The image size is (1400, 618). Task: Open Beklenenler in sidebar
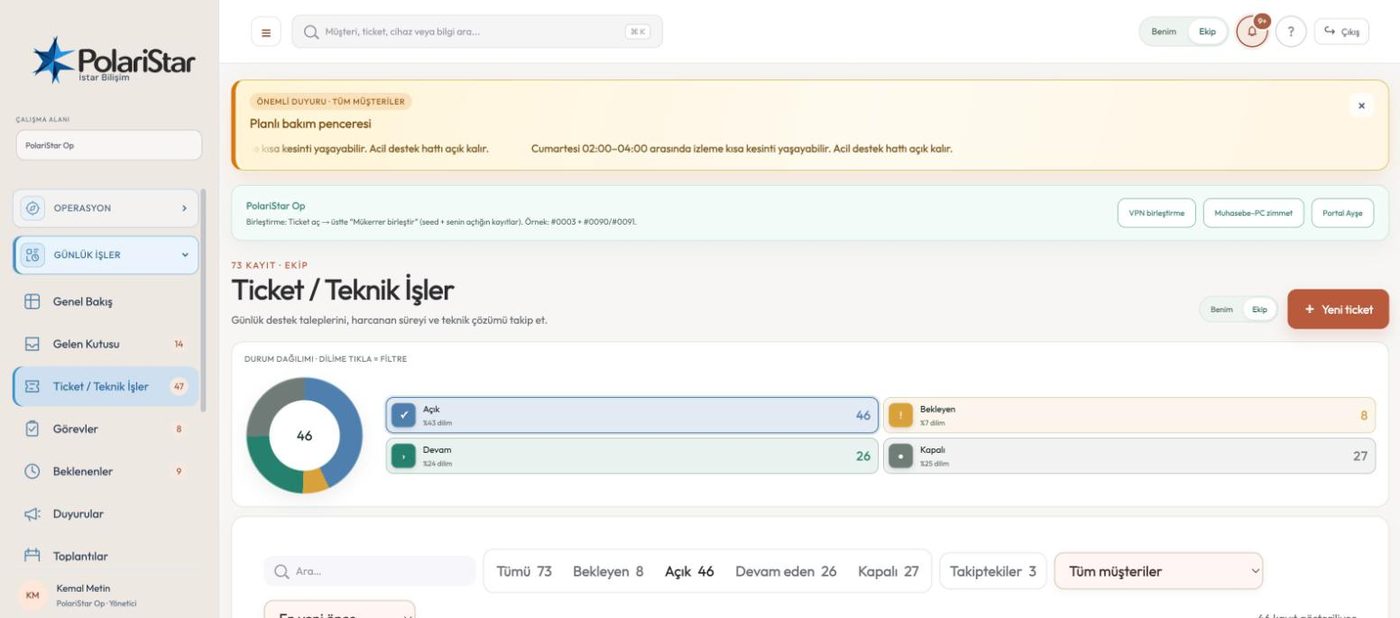pos(106,471)
